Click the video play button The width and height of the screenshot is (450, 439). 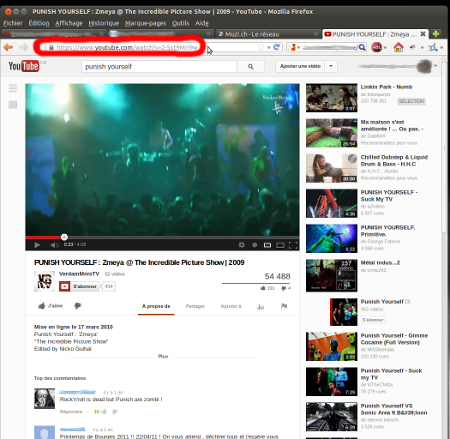pyautogui.click(x=37, y=245)
